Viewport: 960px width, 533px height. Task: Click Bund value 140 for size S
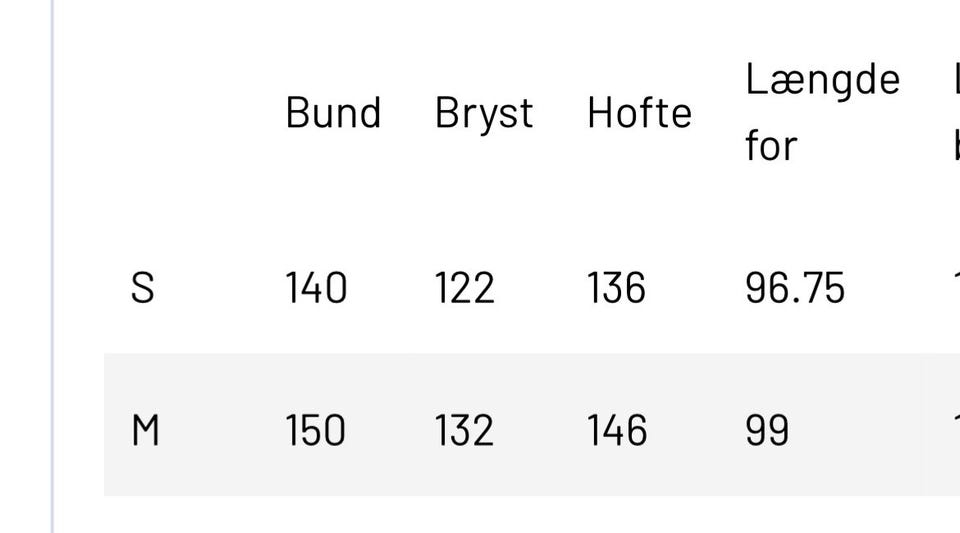coord(317,288)
